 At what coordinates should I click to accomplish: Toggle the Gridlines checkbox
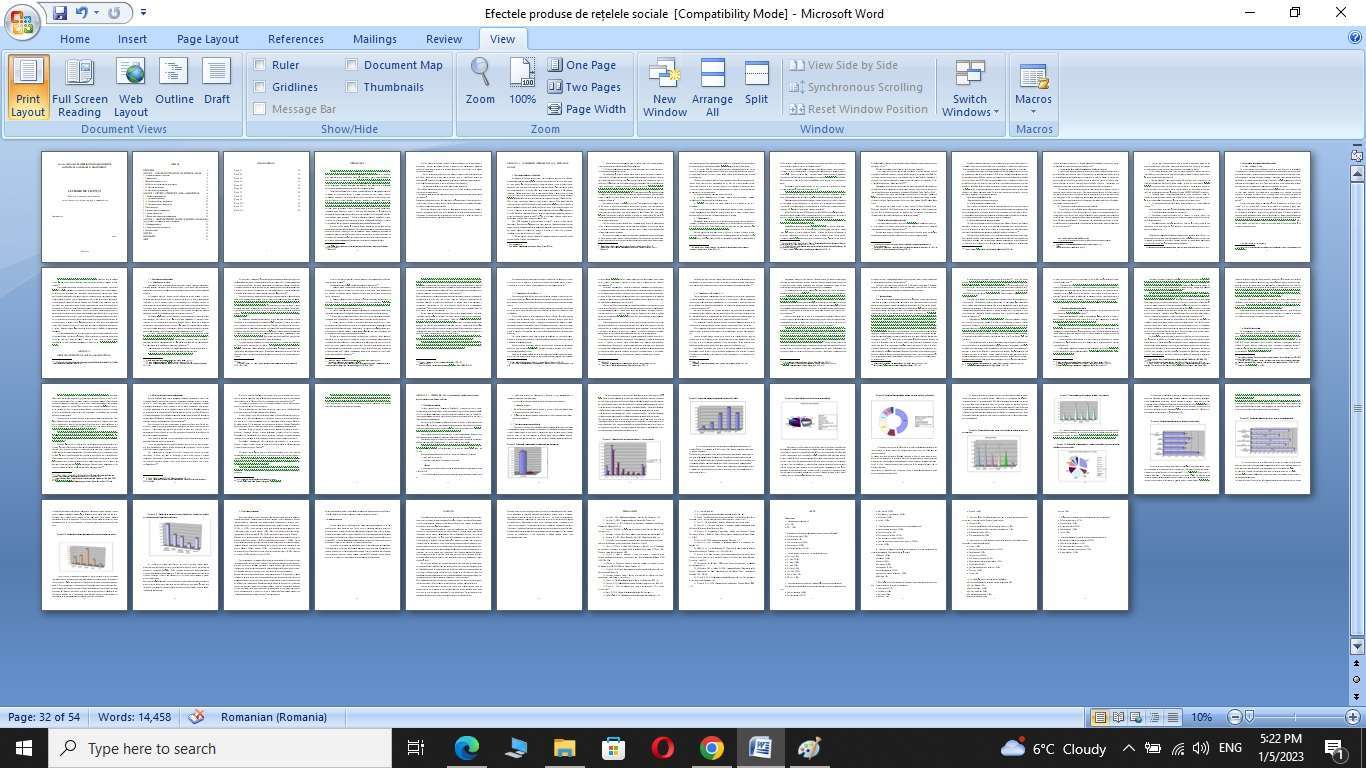pos(260,87)
